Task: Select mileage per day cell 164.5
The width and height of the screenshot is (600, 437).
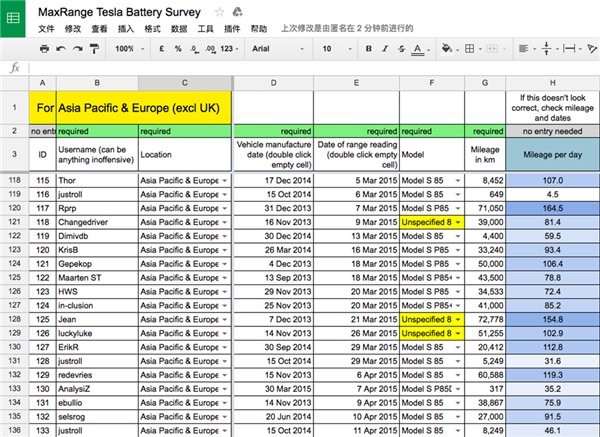Action: click(x=553, y=208)
